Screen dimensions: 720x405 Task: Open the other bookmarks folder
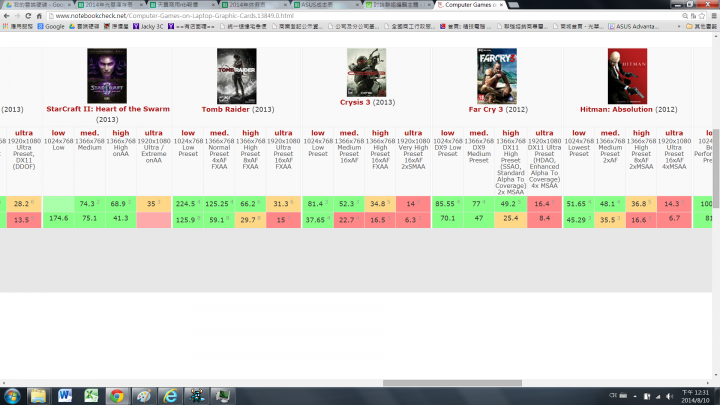coord(701,27)
